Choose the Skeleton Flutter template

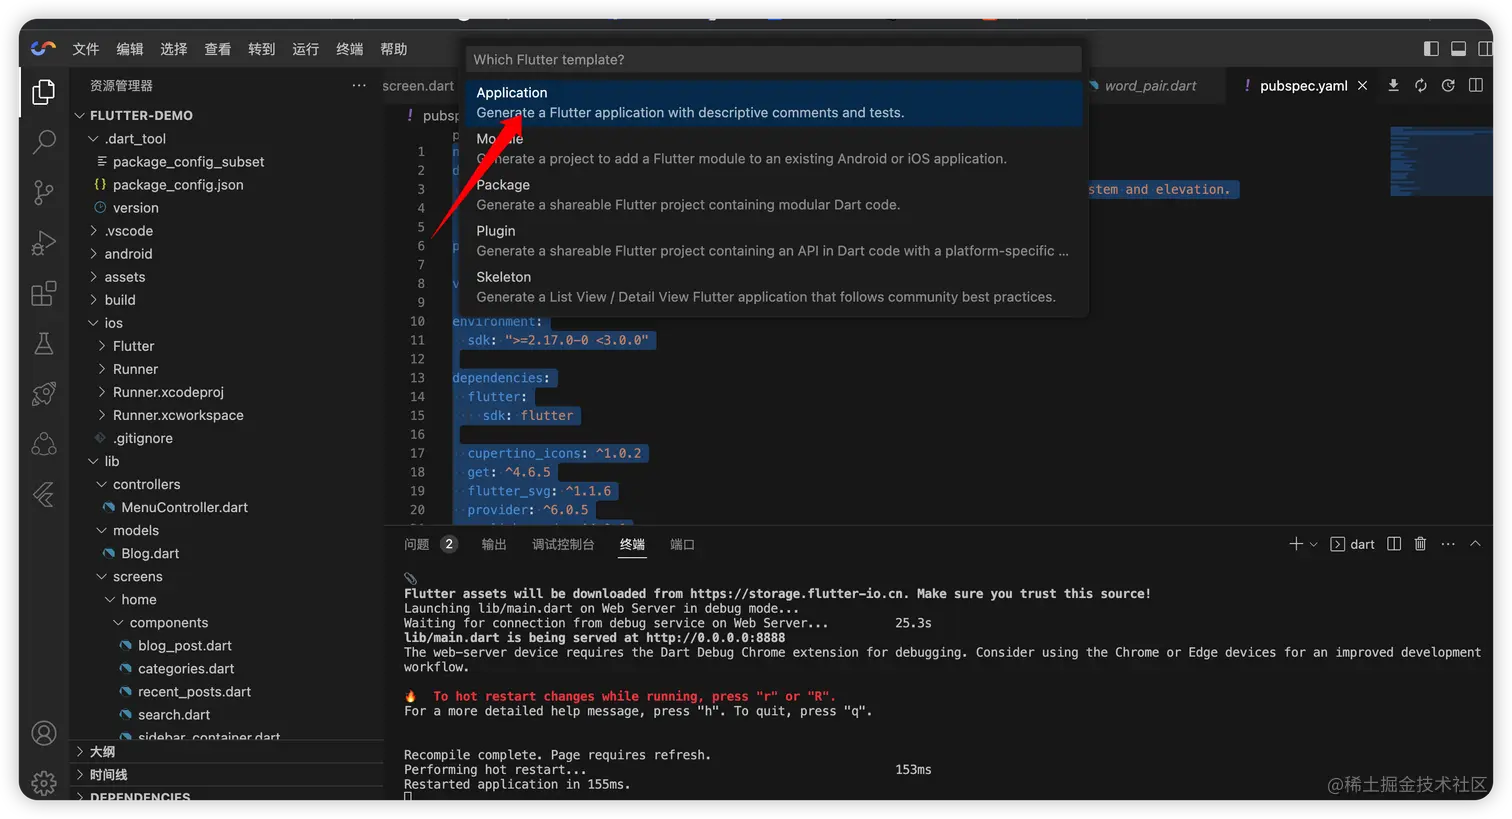coord(775,287)
